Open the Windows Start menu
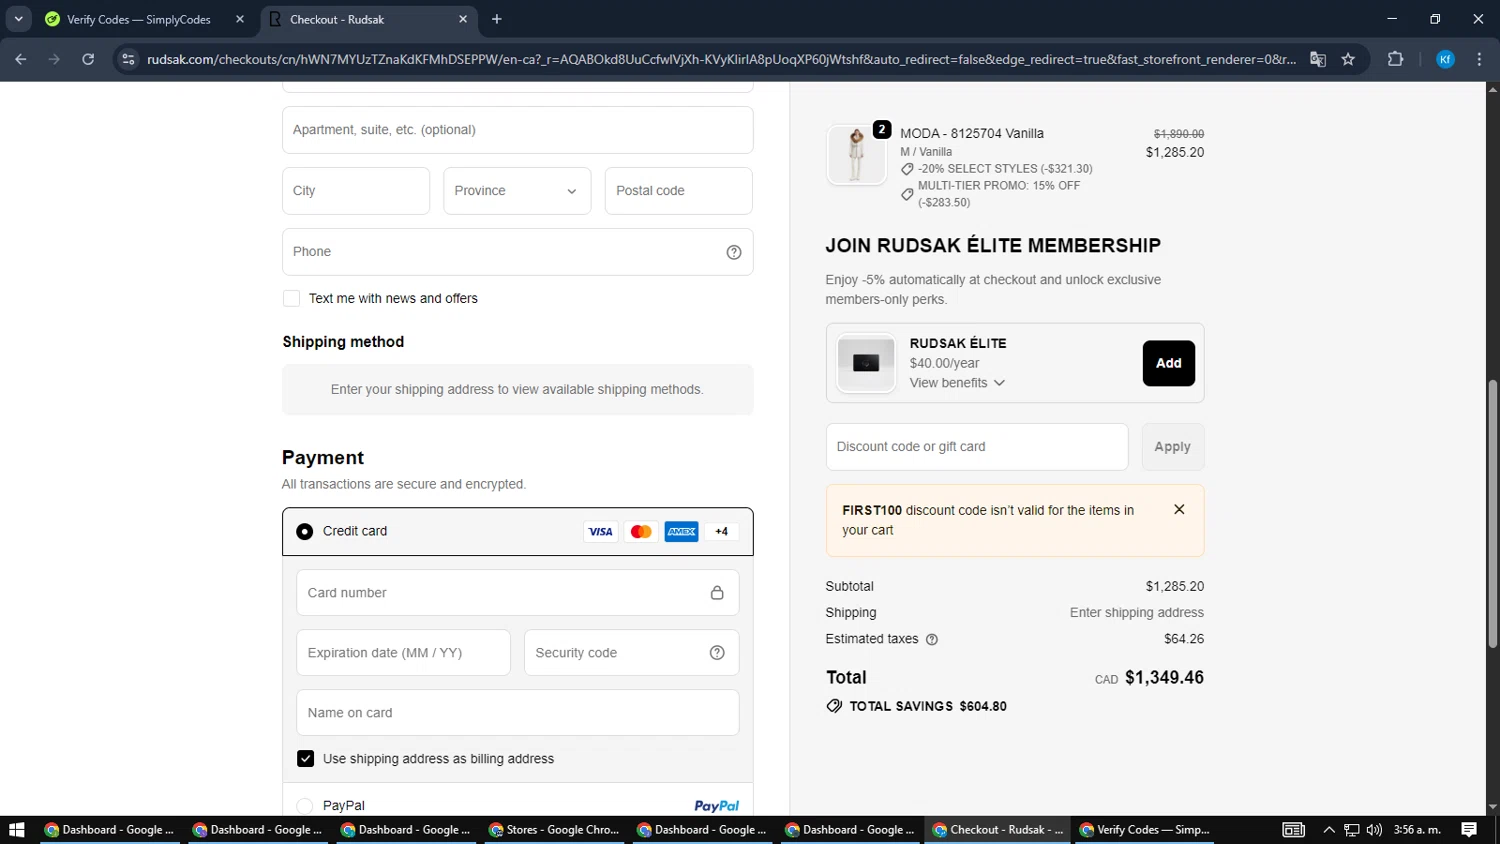 [16, 830]
